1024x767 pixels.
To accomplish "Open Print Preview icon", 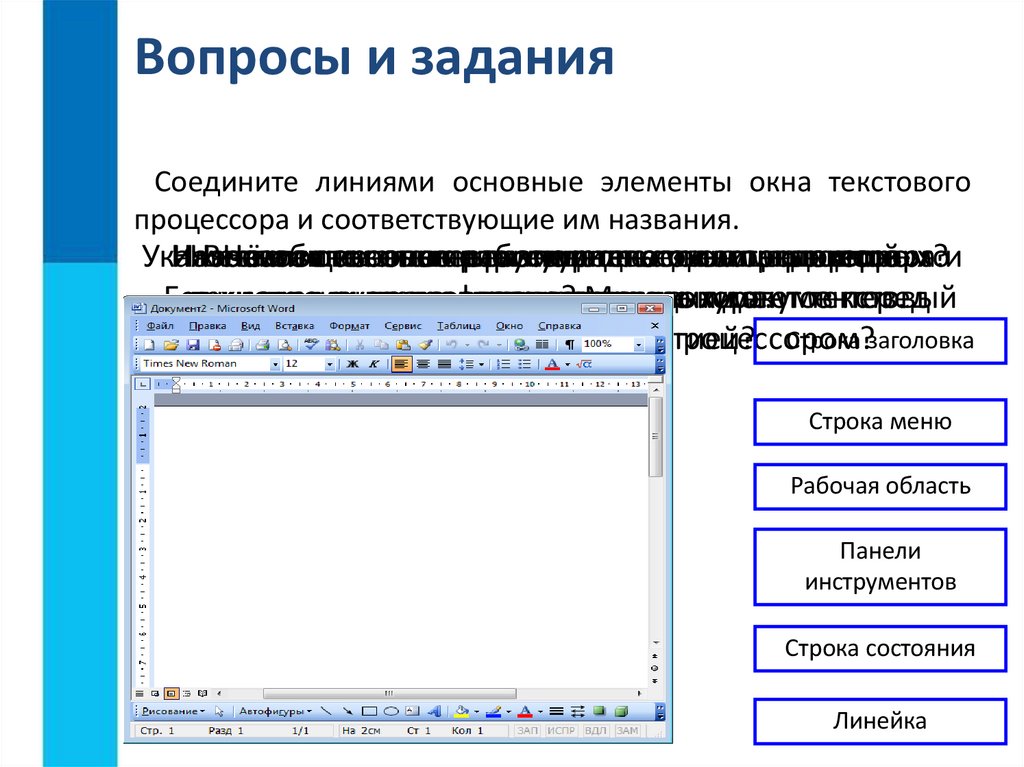I will 284,344.
